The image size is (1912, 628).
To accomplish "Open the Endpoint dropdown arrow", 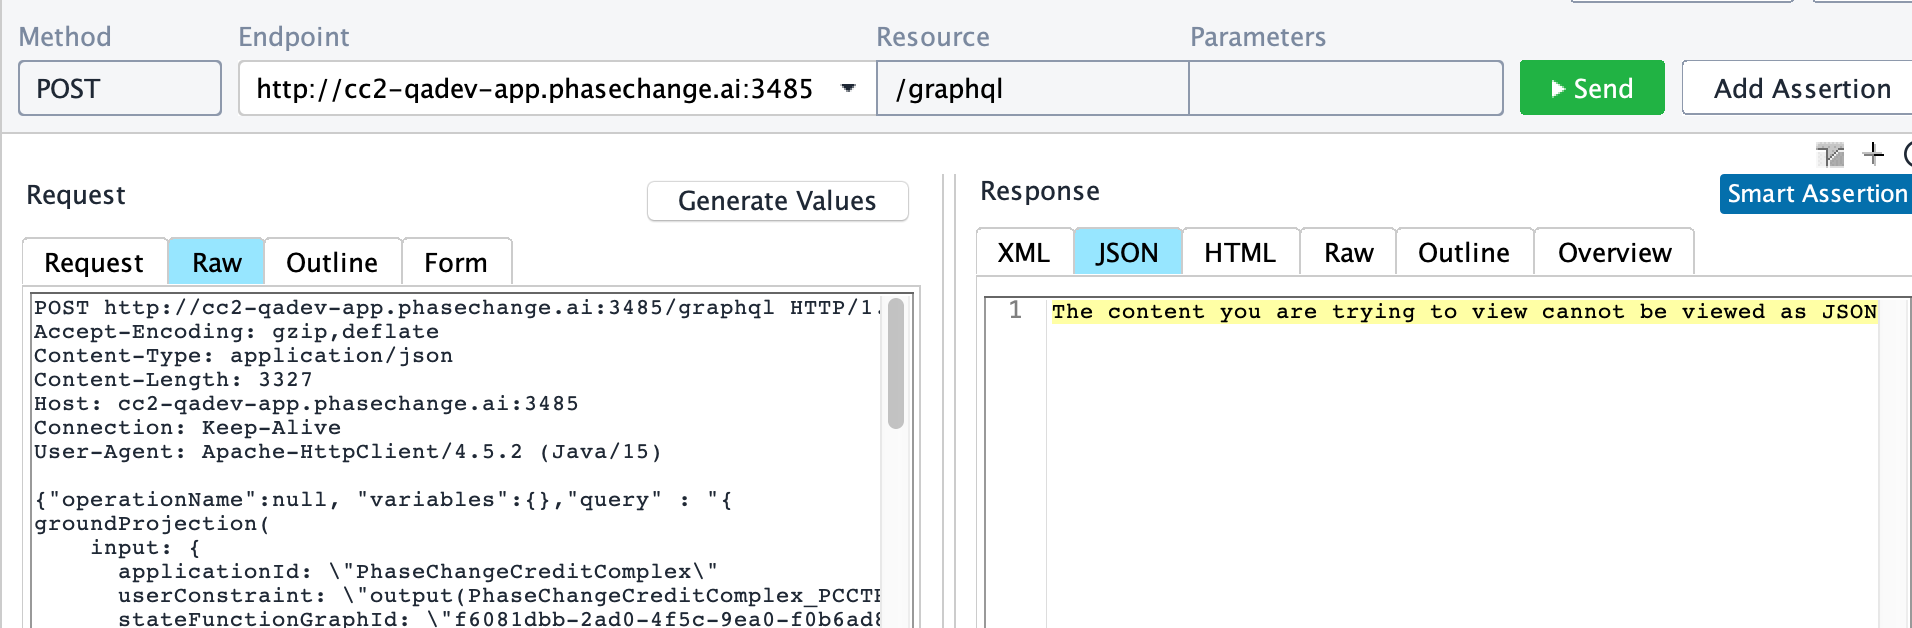I will (848, 88).
